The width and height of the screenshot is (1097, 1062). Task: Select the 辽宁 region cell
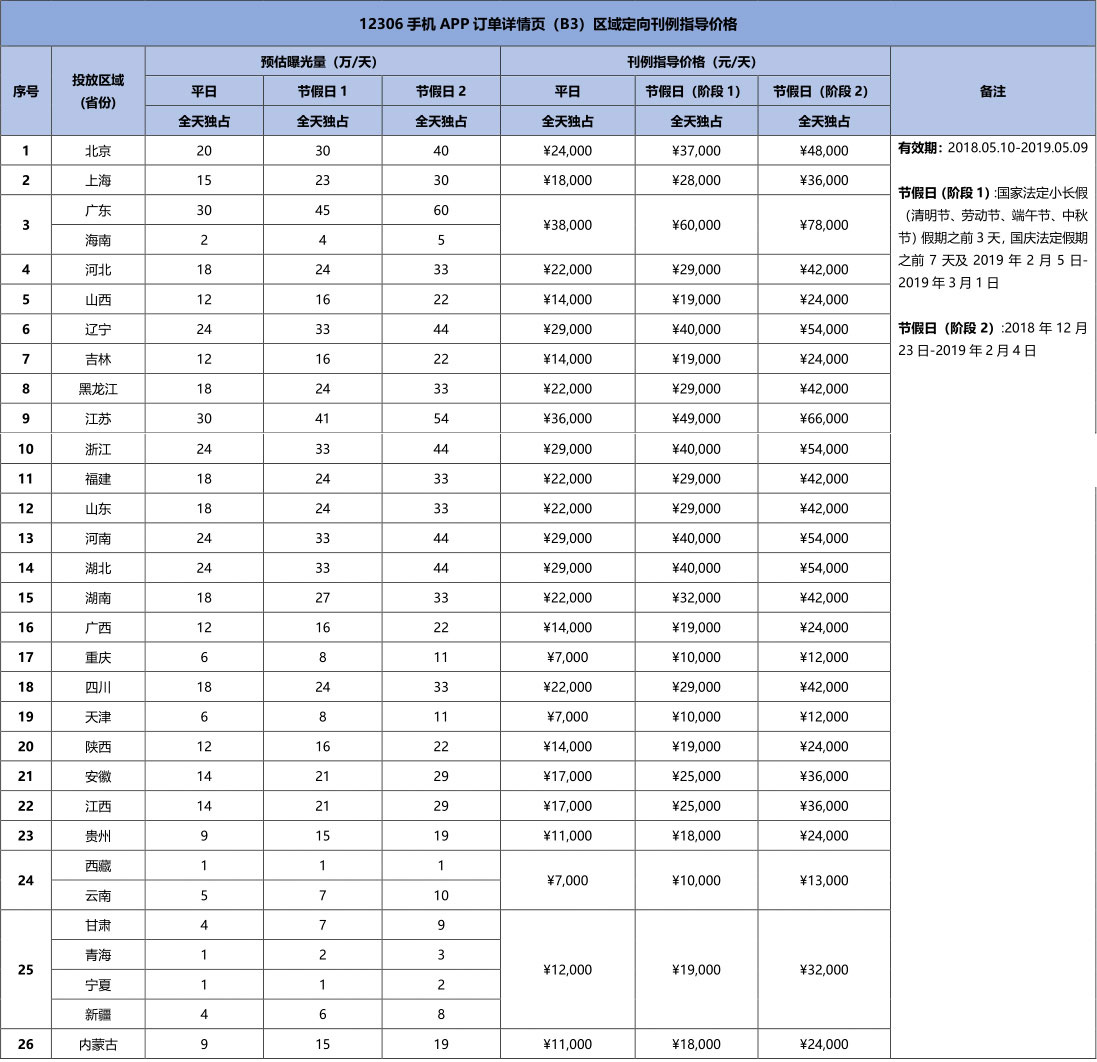click(98, 329)
